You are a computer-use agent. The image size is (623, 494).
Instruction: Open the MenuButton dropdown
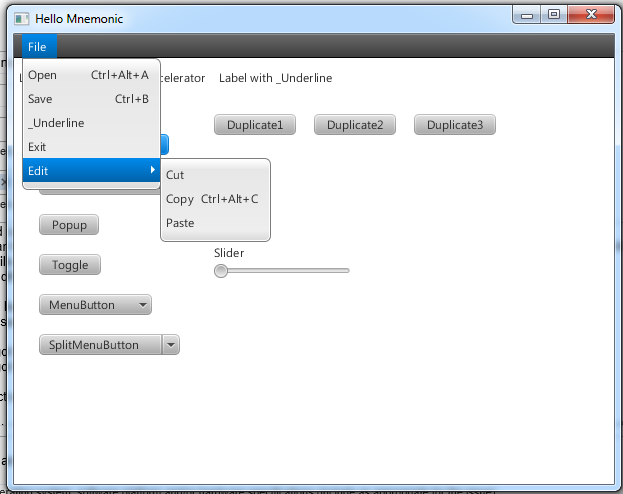click(95, 305)
